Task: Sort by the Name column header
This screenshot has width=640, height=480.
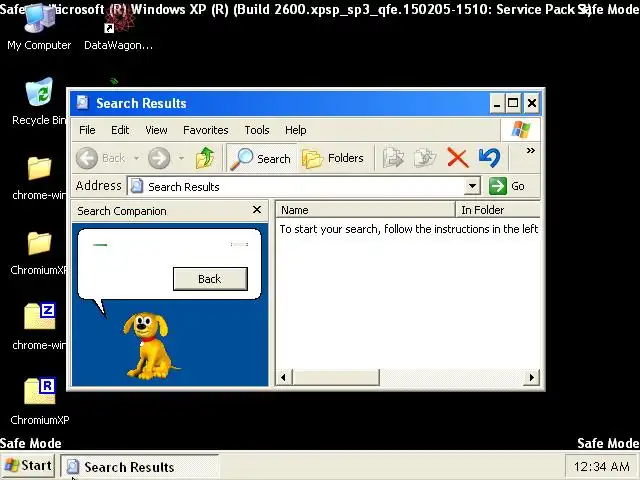Action: click(365, 210)
